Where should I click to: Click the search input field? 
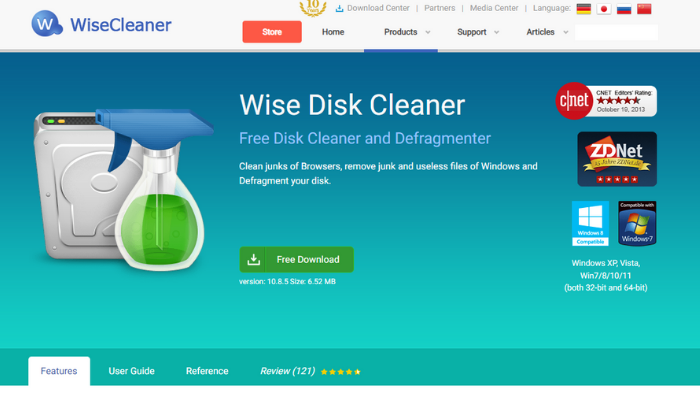(616, 32)
